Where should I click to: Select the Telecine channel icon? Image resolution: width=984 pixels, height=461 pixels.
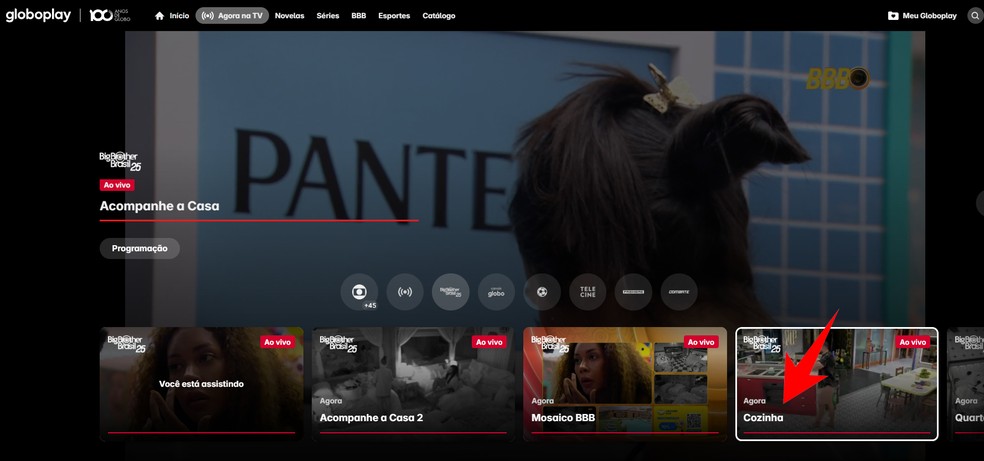point(588,292)
